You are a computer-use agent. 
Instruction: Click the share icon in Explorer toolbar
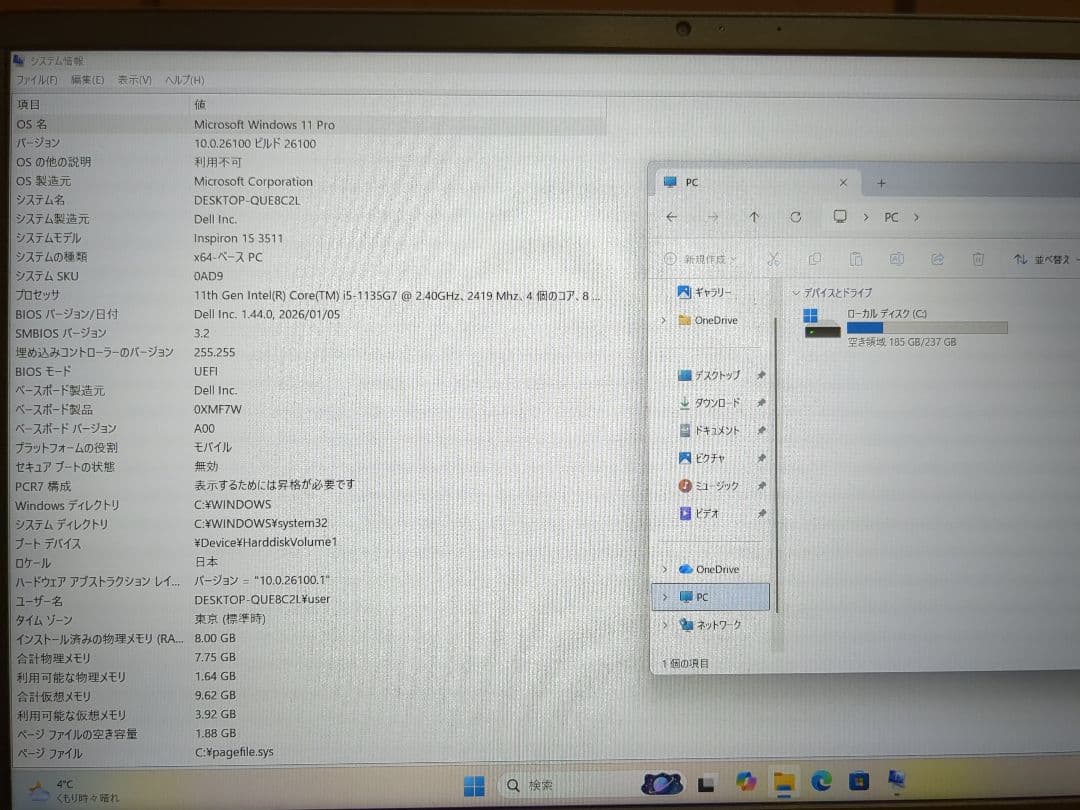coord(937,258)
